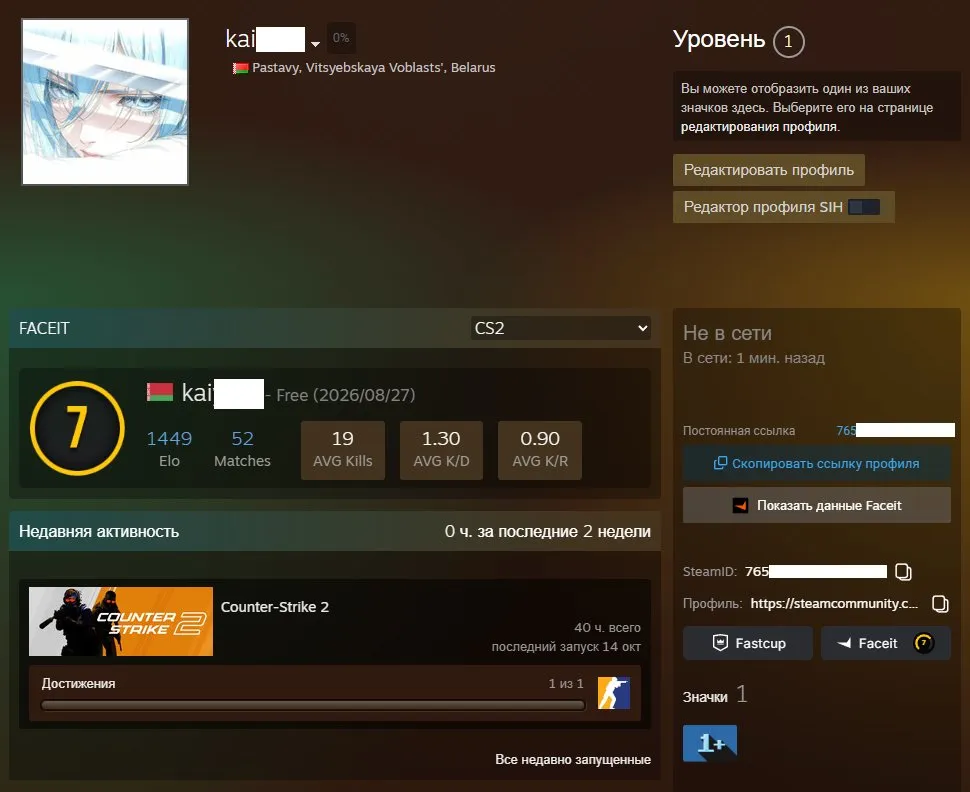Screen dimensions: 970x792
Task: Click the Fastcup button
Action: click(x=748, y=644)
